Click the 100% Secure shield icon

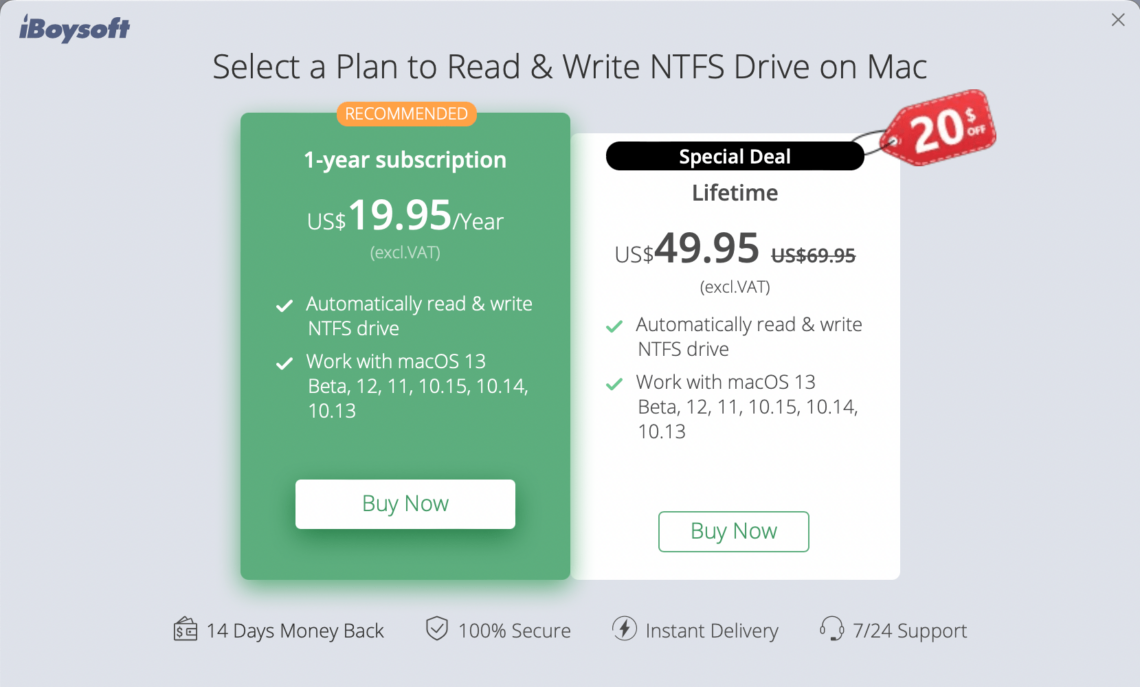tap(437, 630)
